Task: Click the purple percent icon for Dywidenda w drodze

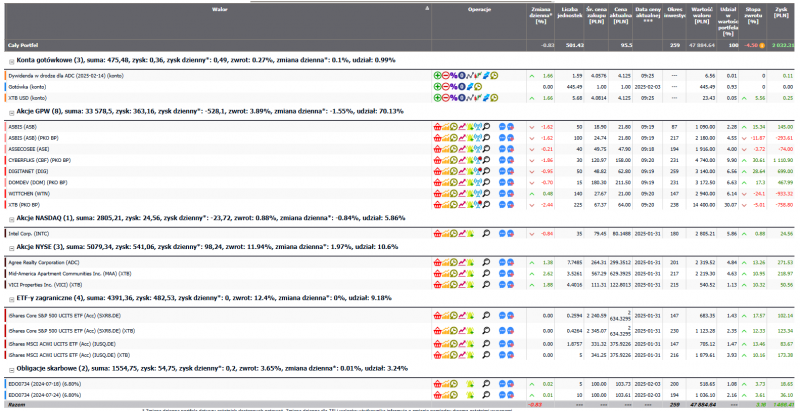Action: click(x=454, y=76)
